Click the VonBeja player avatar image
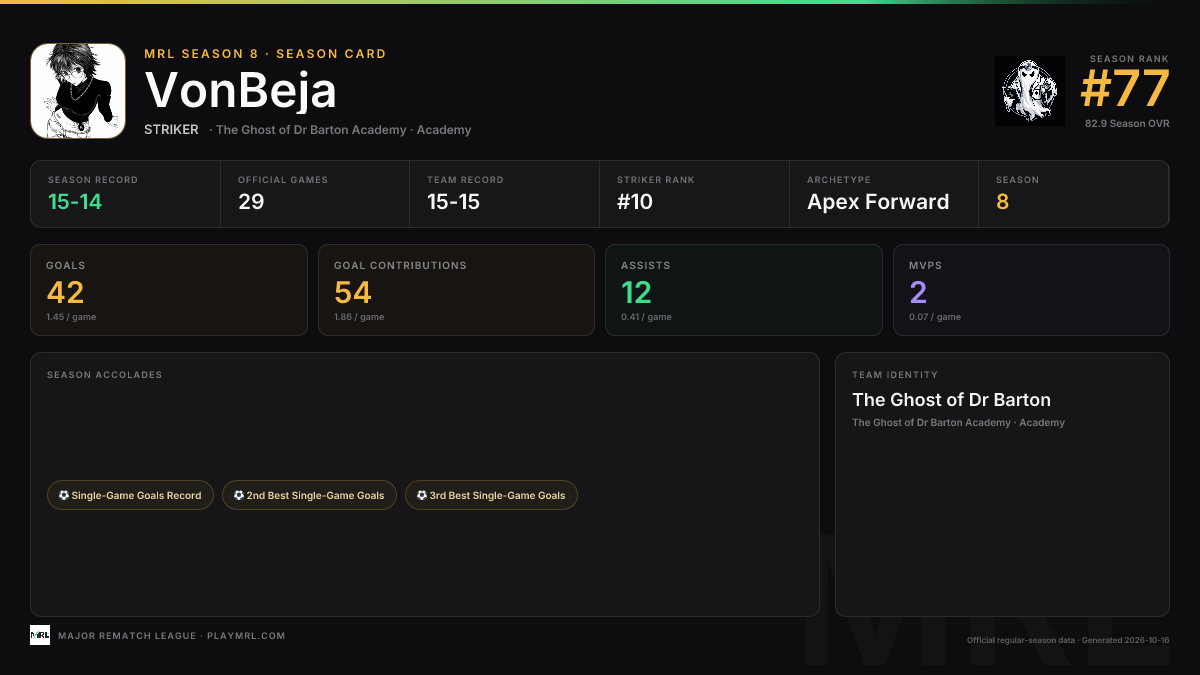Viewport: 1200px width, 675px height. click(x=78, y=91)
